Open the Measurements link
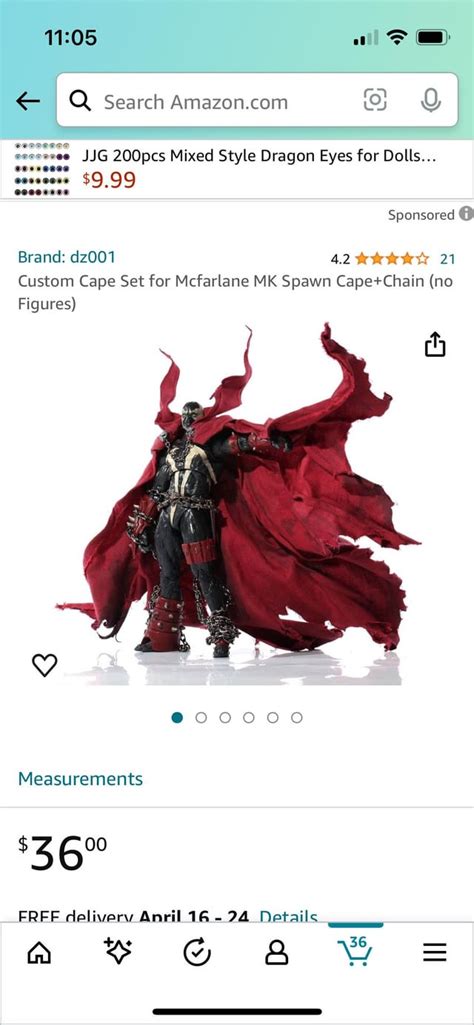474x1025 pixels. tap(80, 779)
